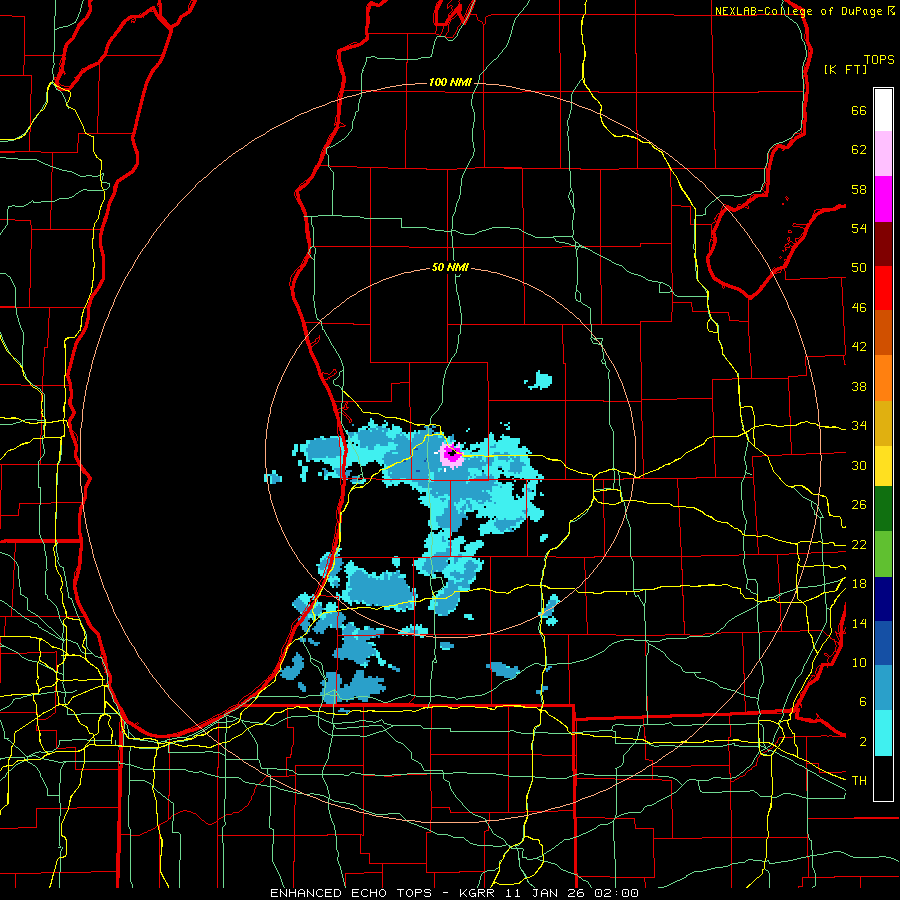Click the dark orange 46 kft legend swatch

(x=883, y=333)
